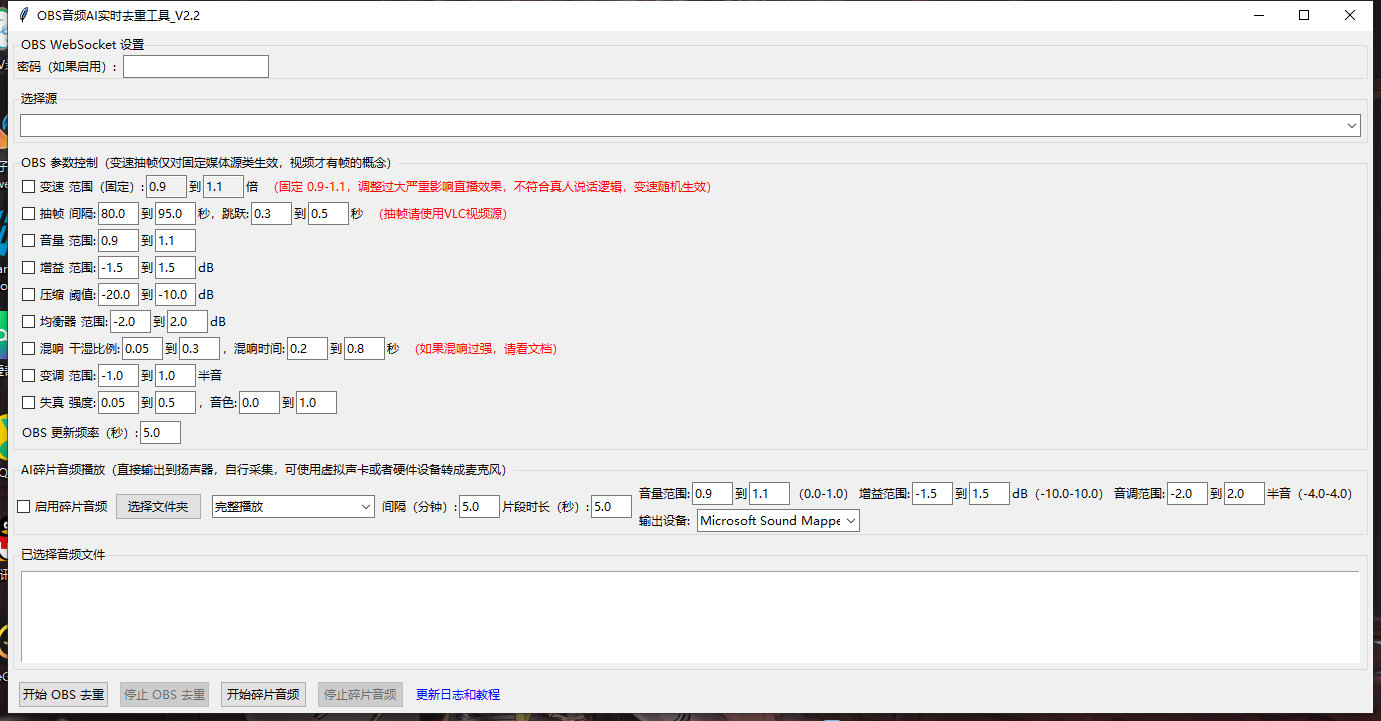
Task: Maximize the OBS tool window
Action: [1304, 15]
